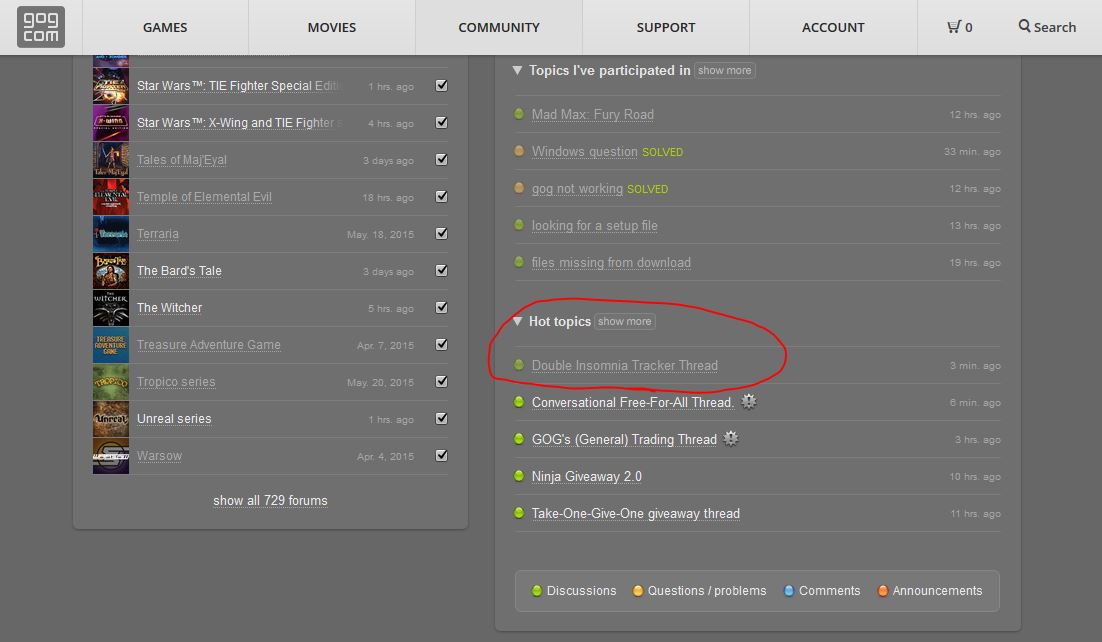This screenshot has height=642, width=1102.
Task: Open Double Insomnia Tracker Thread
Action: (625, 366)
